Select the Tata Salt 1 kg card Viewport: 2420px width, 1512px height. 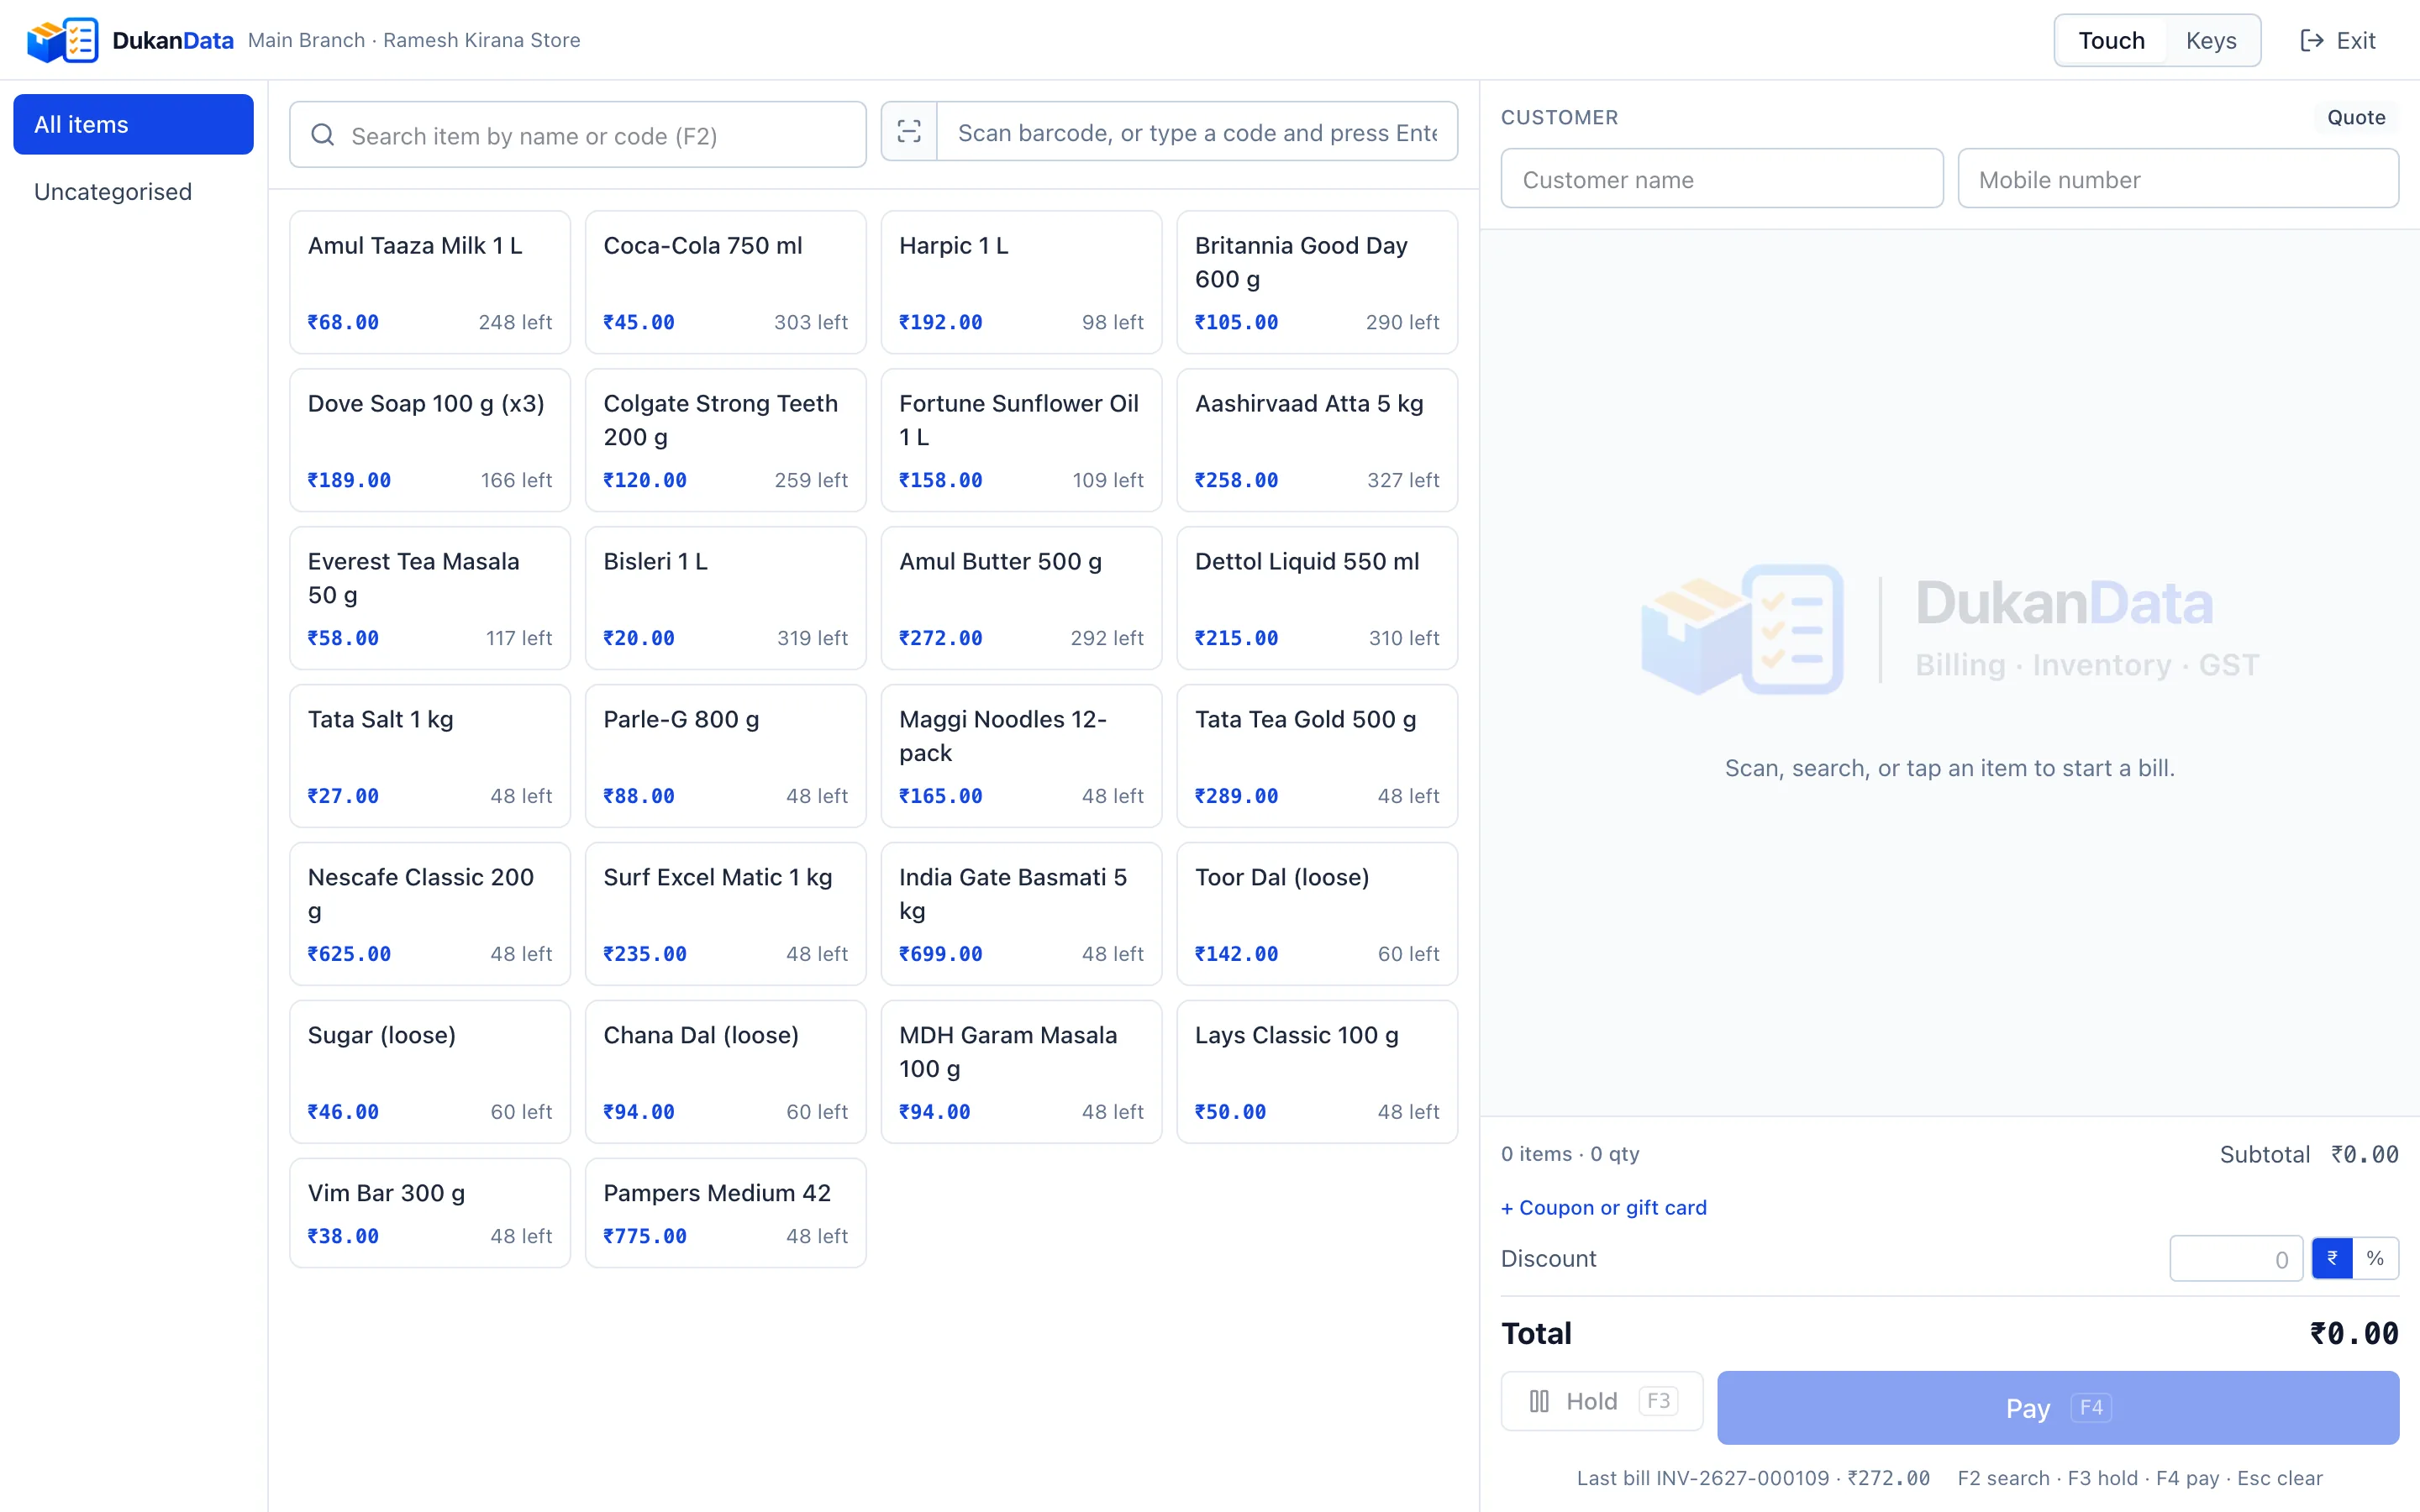tap(430, 756)
